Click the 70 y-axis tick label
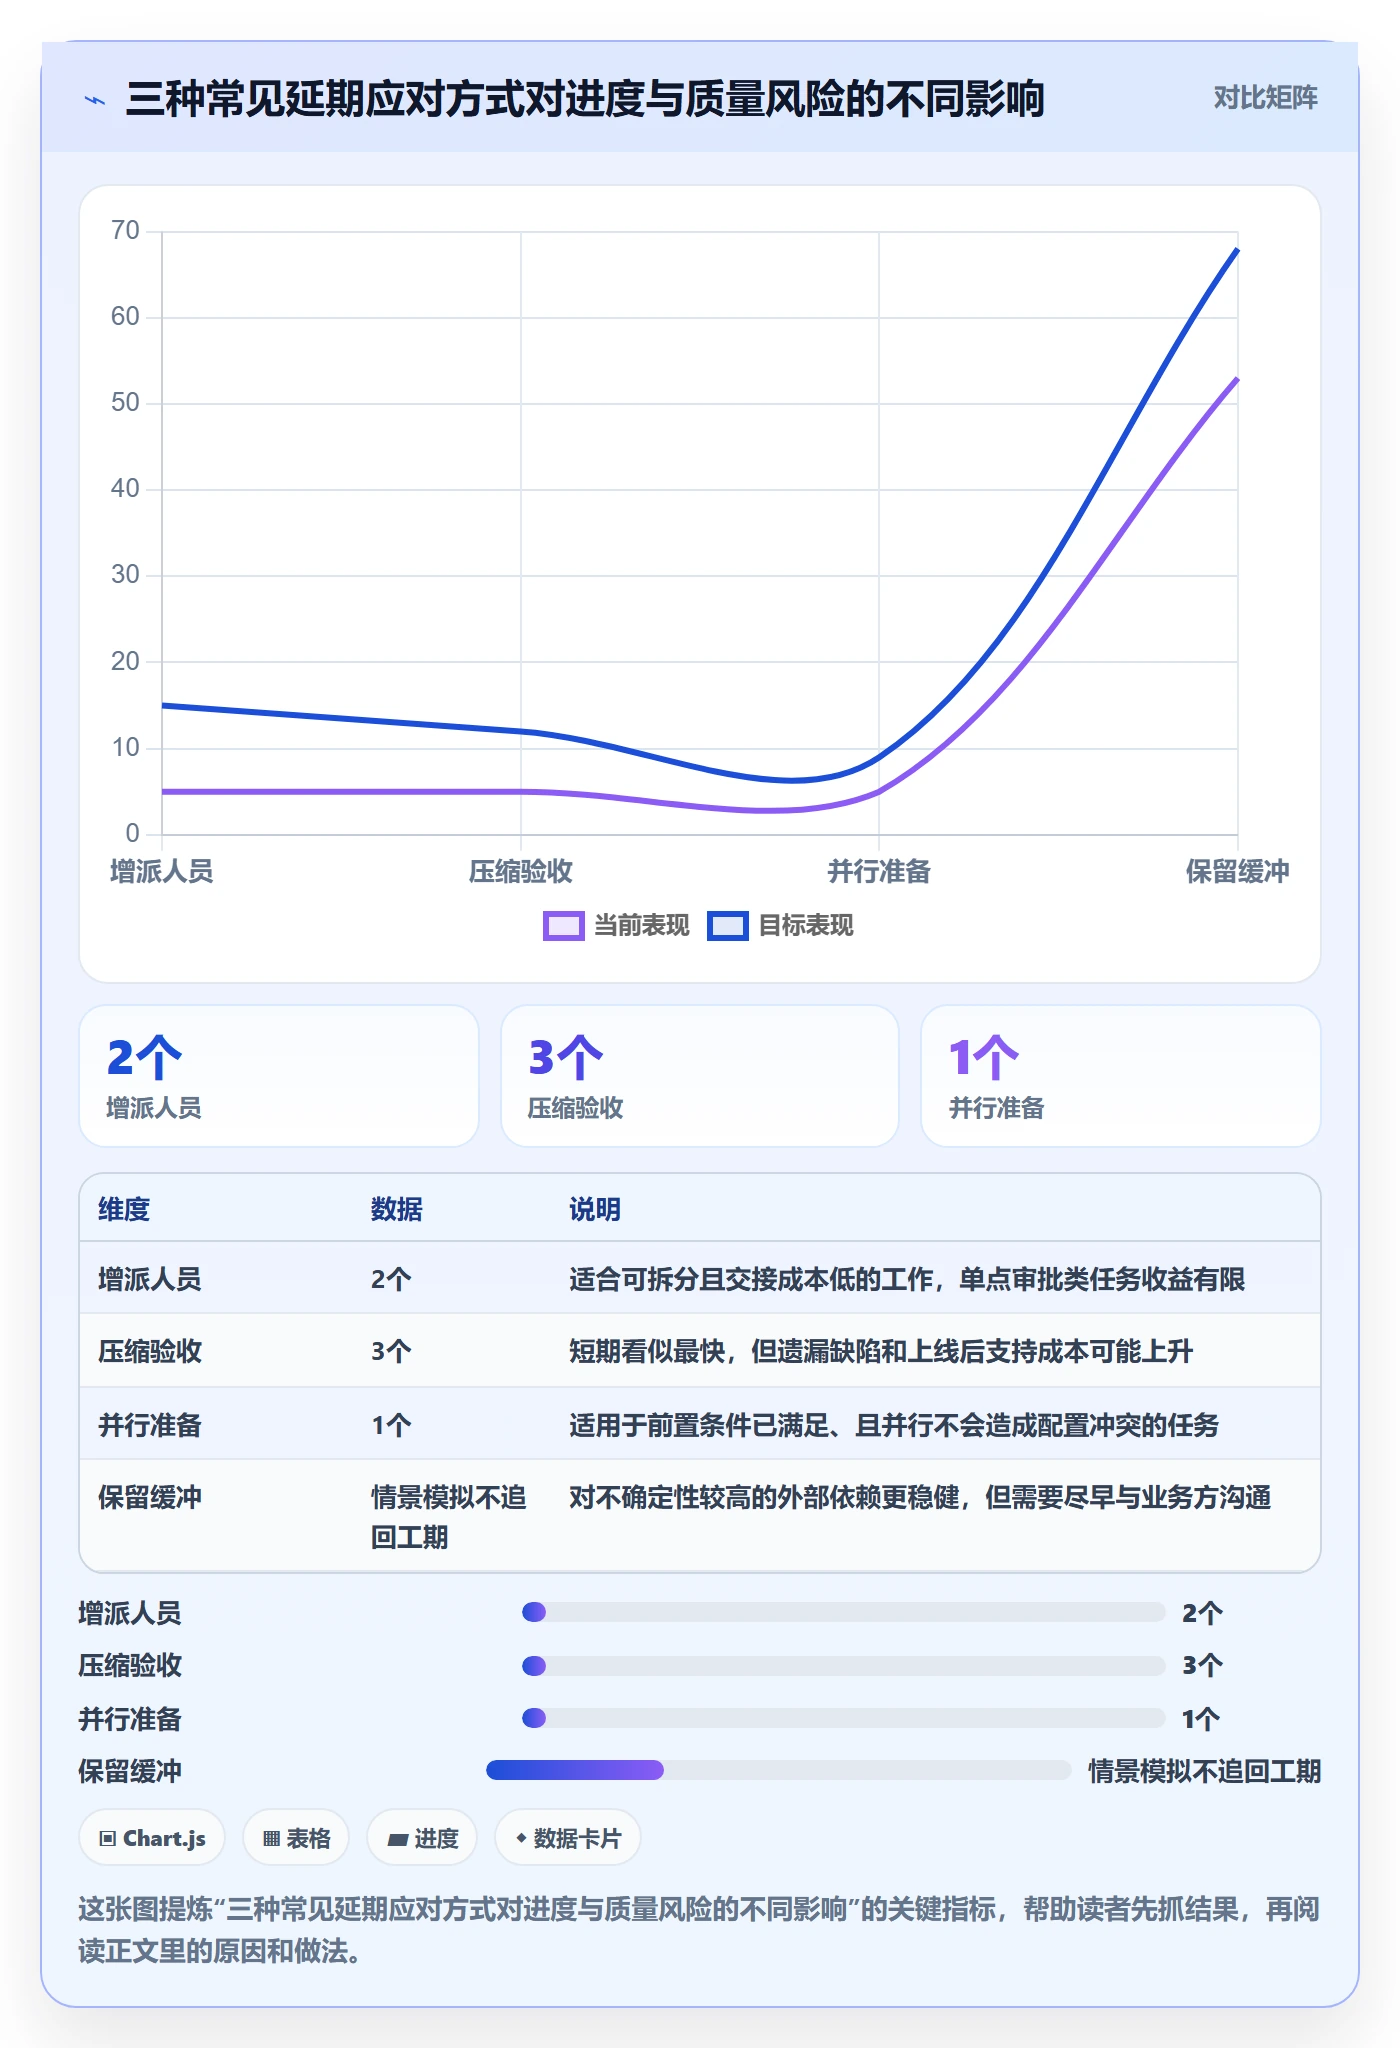Image resolution: width=1400 pixels, height=2048 pixels. click(126, 231)
